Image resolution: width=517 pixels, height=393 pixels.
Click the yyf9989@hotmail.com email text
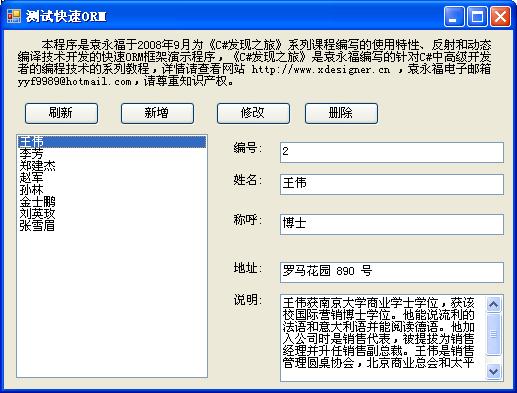[75, 82]
